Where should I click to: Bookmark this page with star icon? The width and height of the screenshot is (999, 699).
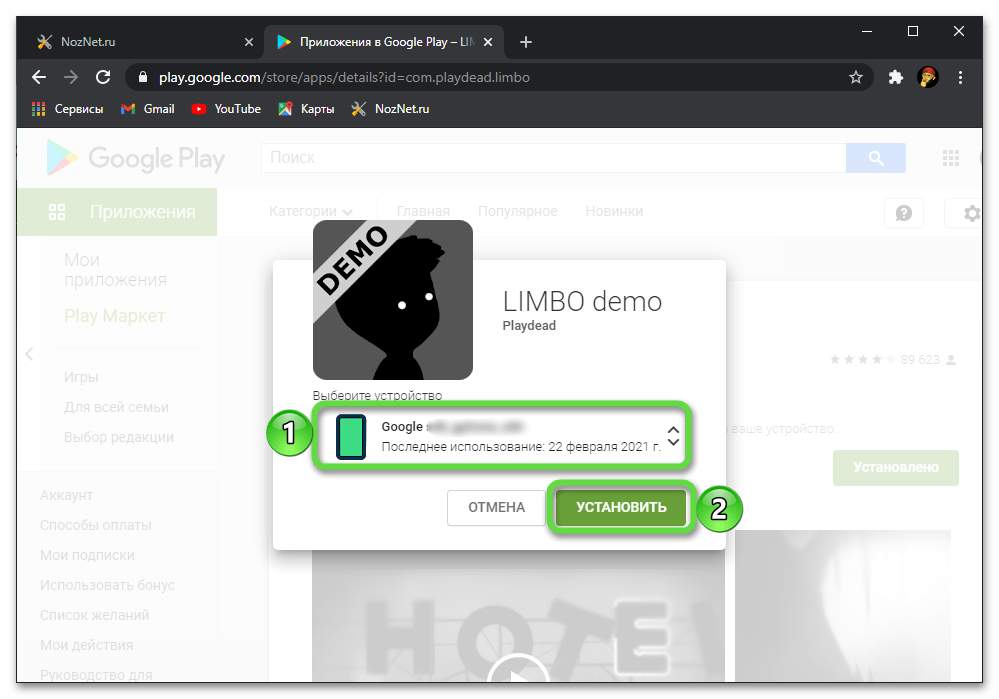[856, 77]
